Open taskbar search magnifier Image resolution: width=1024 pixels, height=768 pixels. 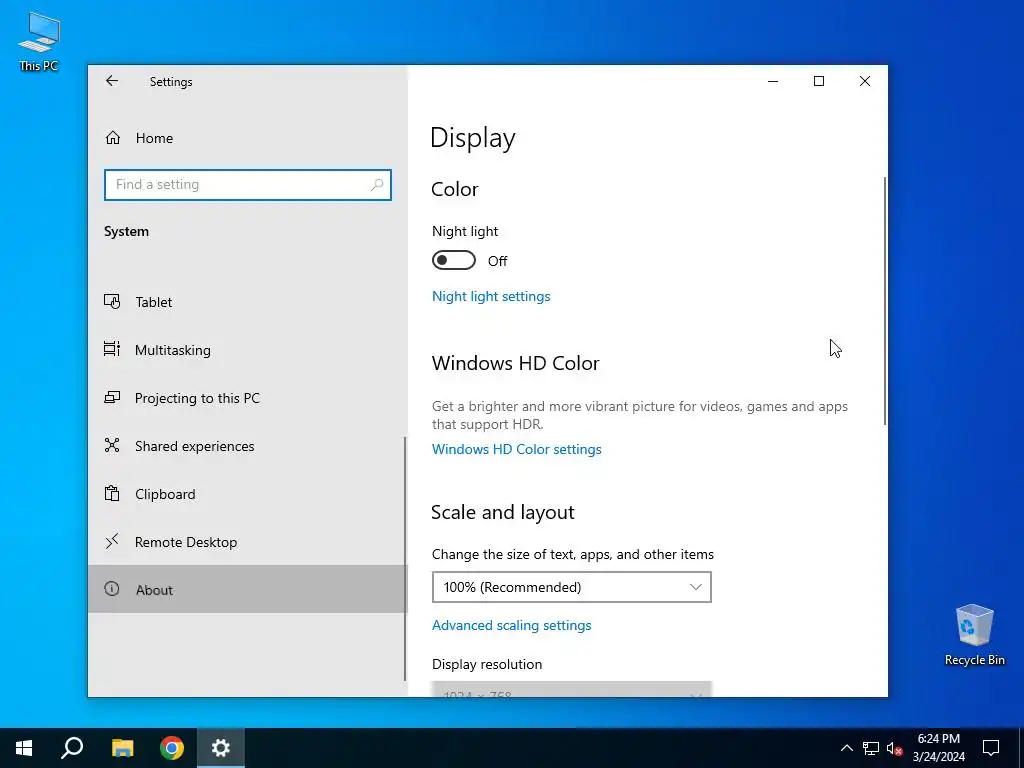point(72,748)
